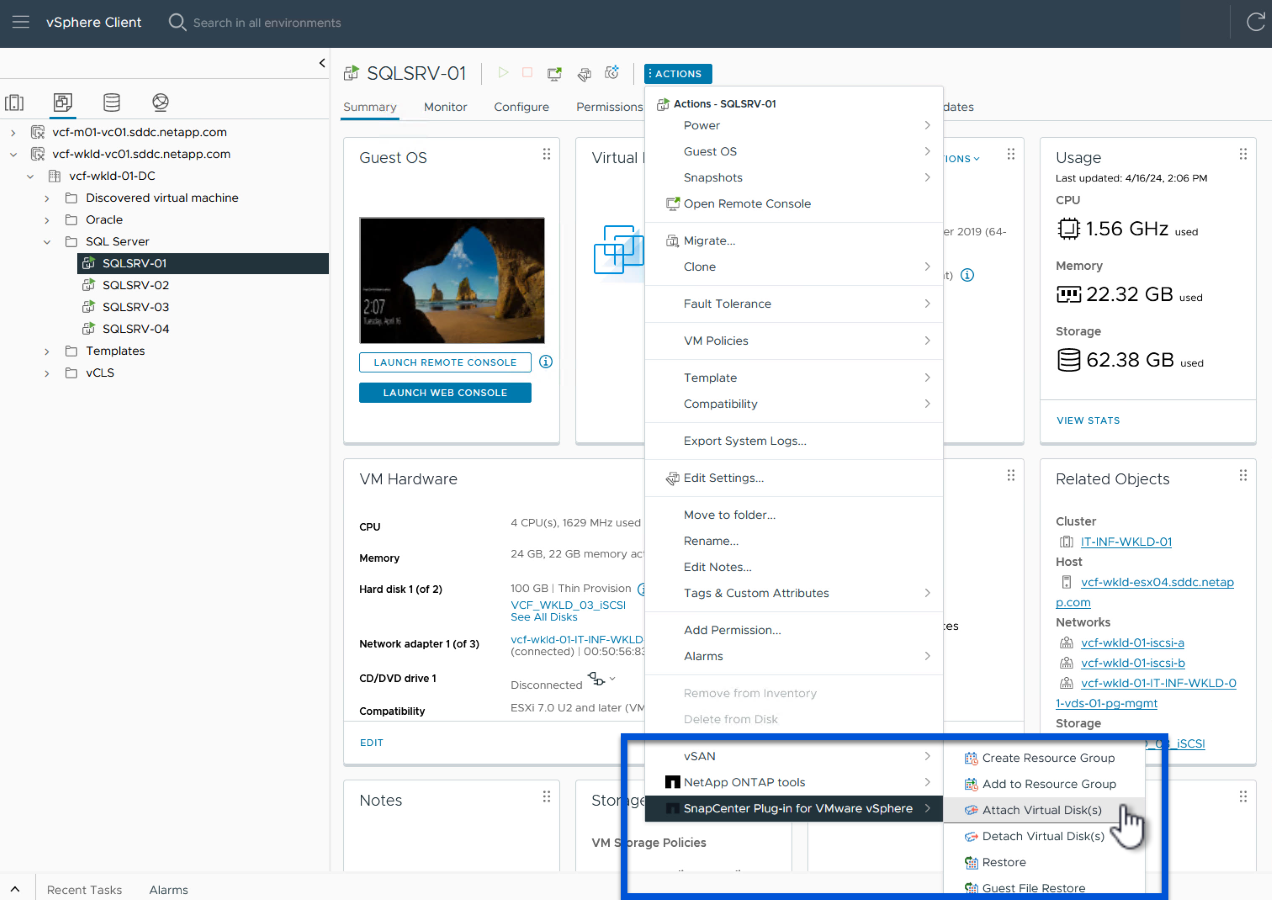Click the search in all environments field
Viewport: 1272px width, 900px height.
click(266, 22)
